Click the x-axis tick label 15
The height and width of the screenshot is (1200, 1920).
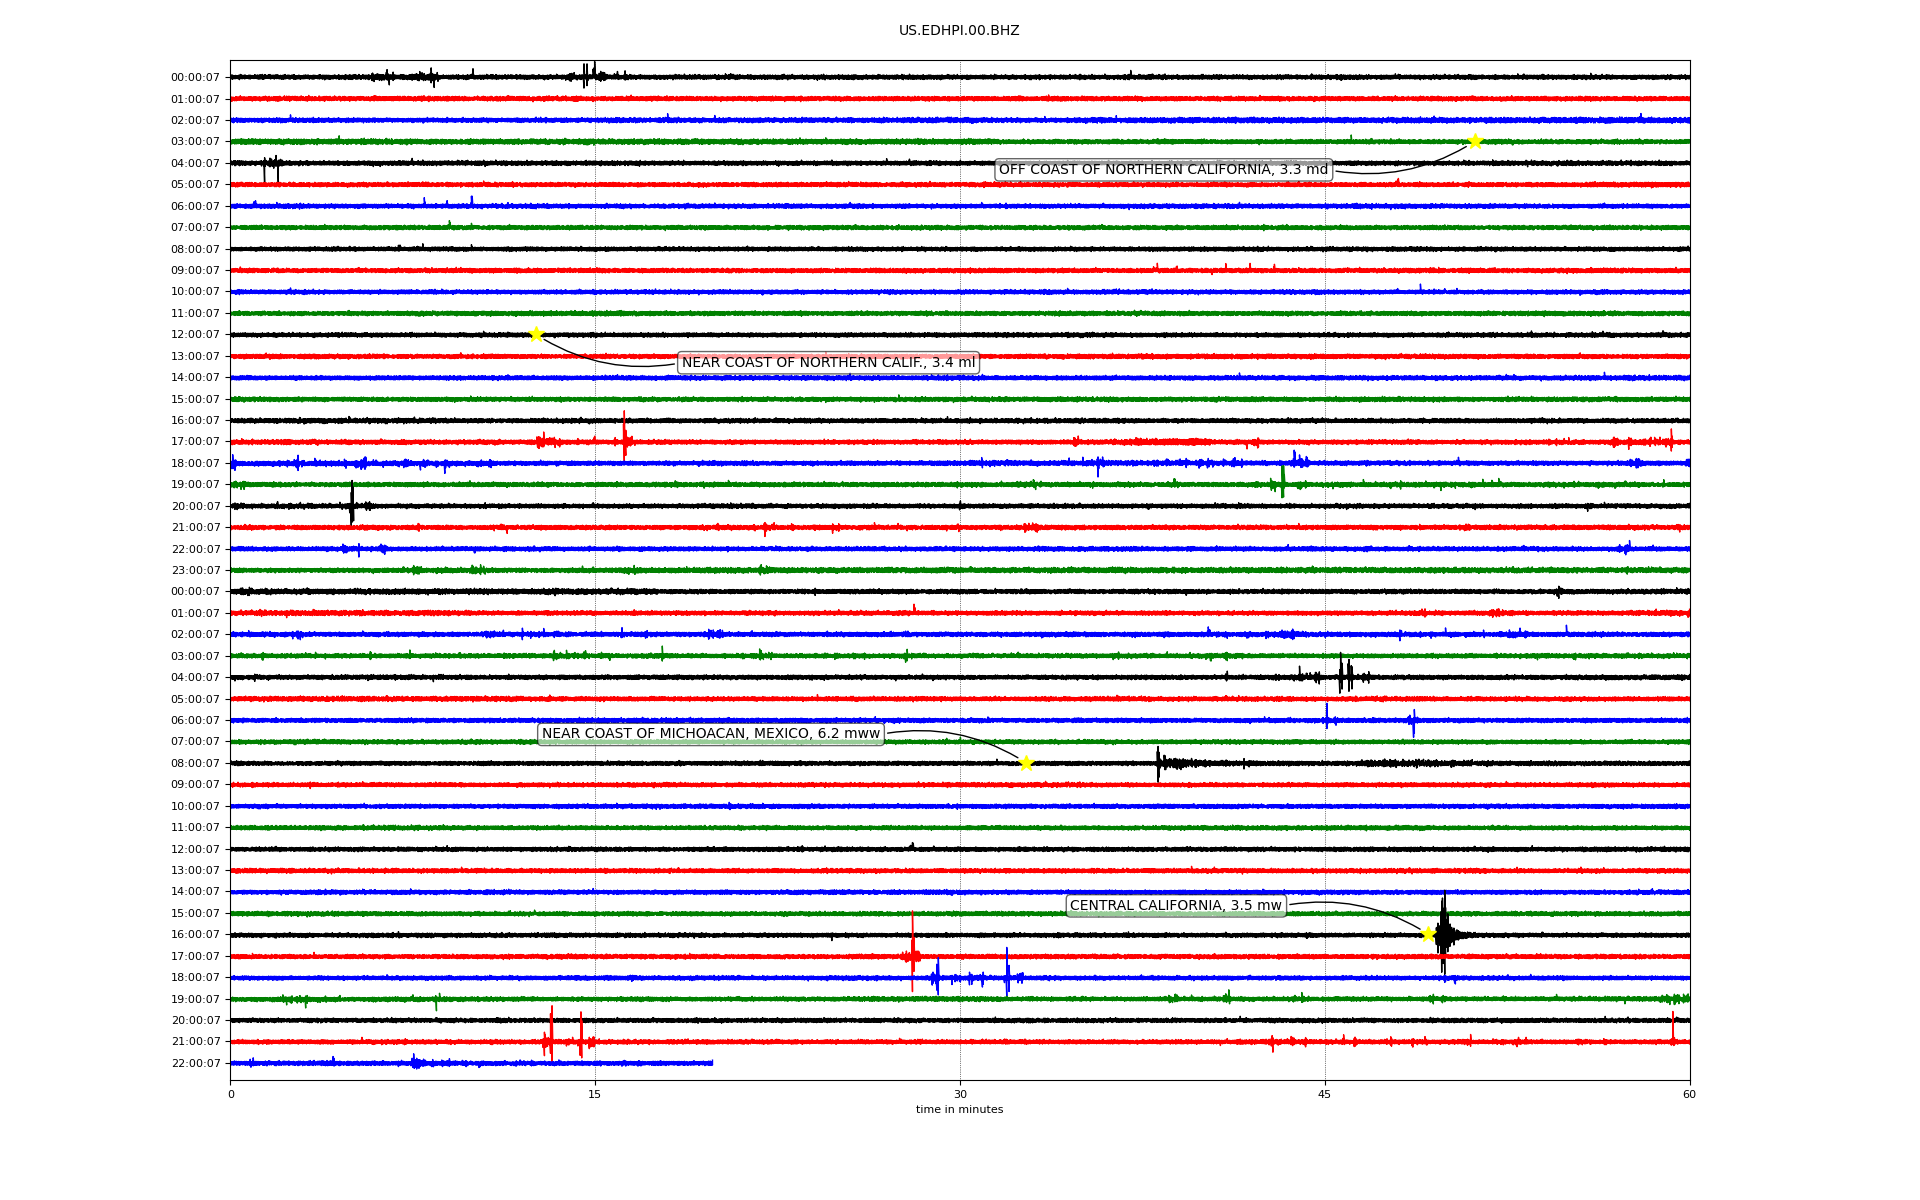pyautogui.click(x=595, y=1094)
